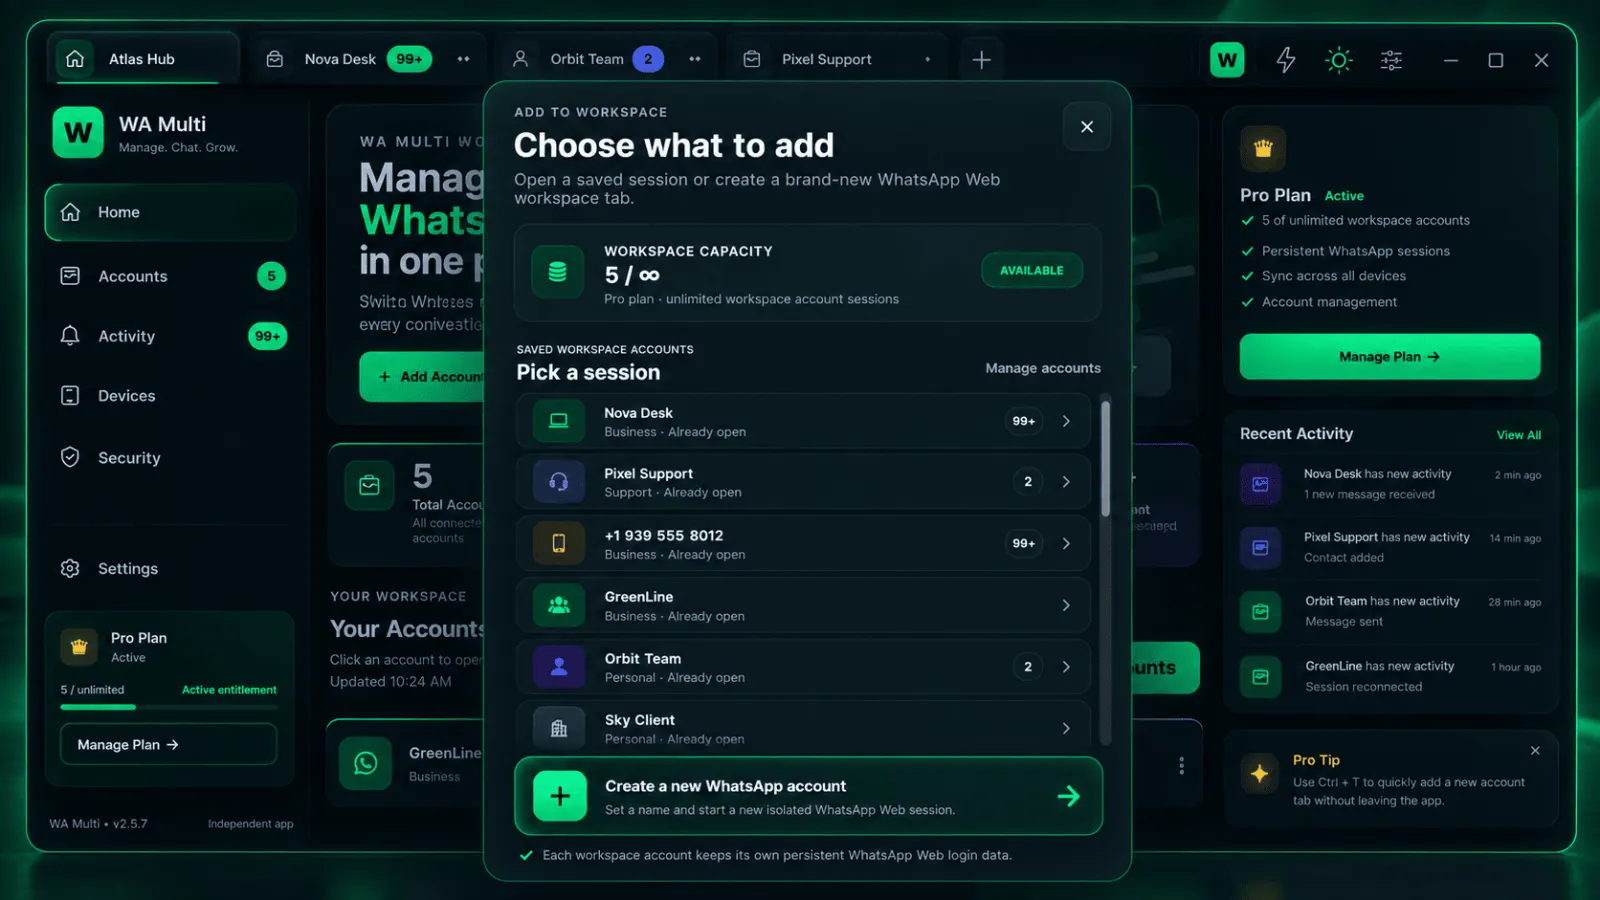Click Manage Plan button in the sidebar
This screenshot has width=1600, height=900.
click(x=168, y=744)
